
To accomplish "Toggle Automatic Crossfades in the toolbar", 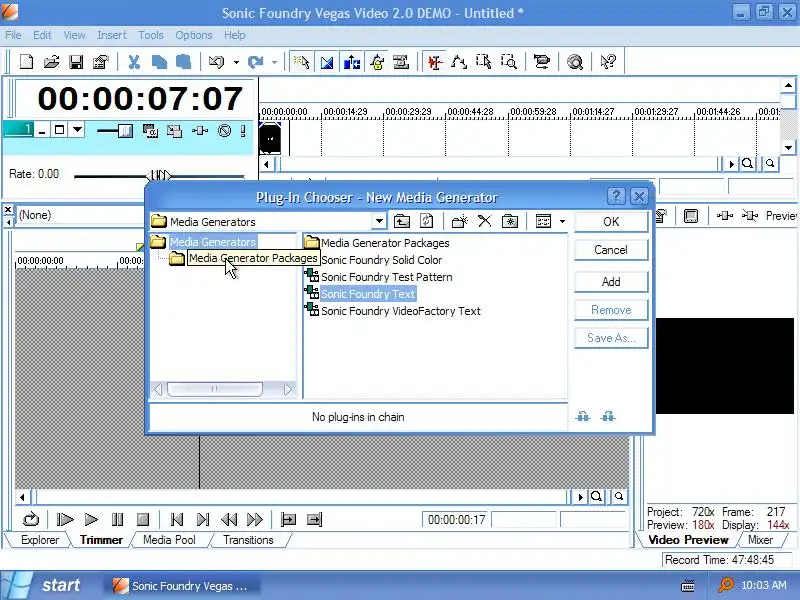I will coord(327,62).
